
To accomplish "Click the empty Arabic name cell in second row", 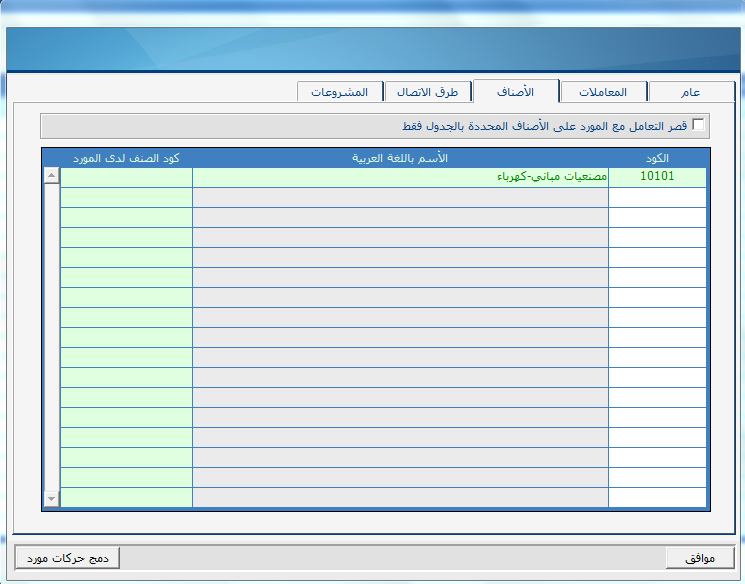I will pyautogui.click(x=400, y=197).
